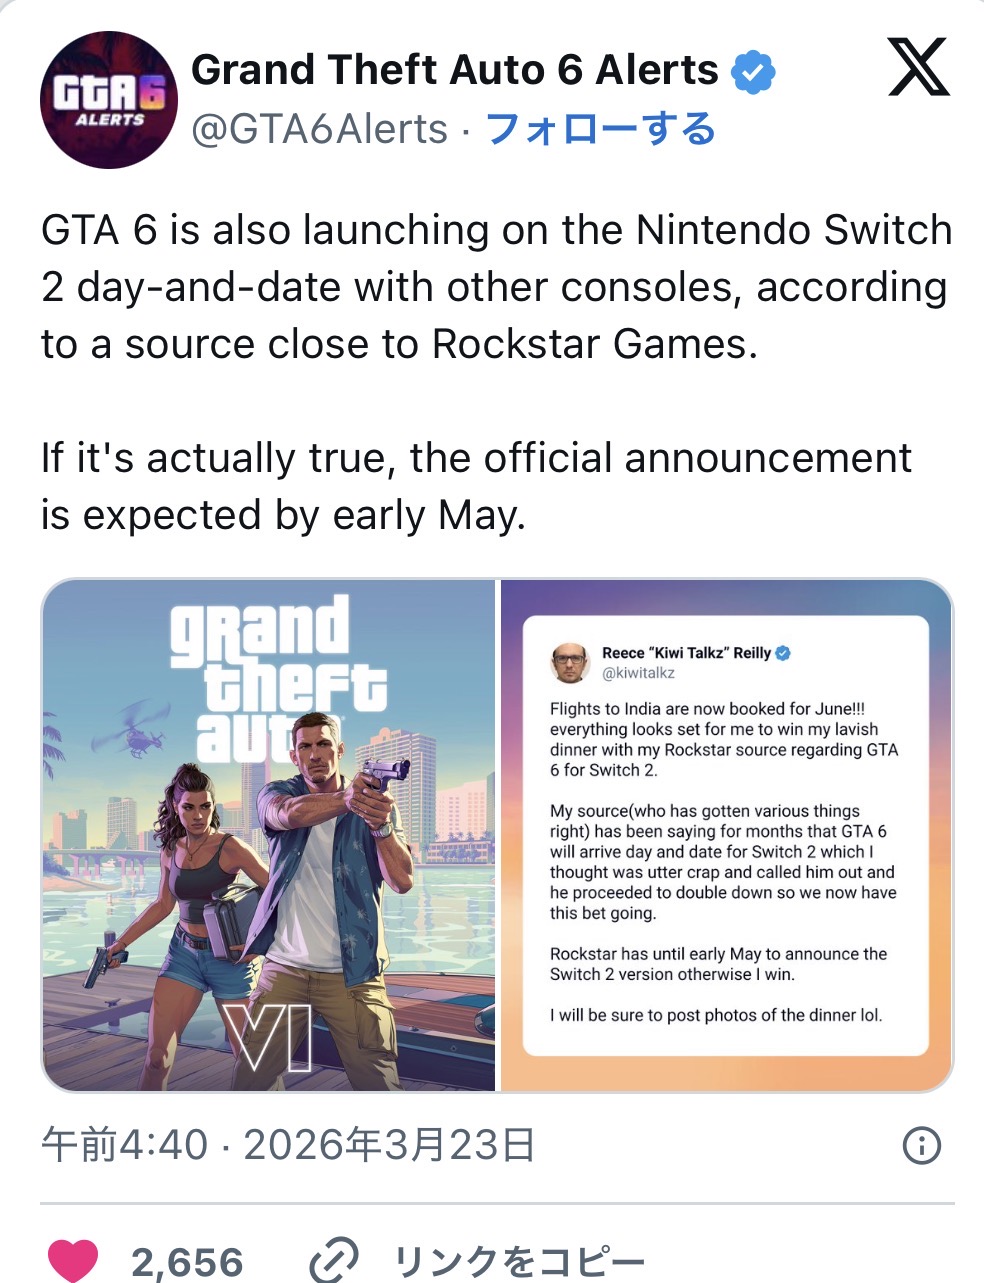The width and height of the screenshot is (984, 1283).
Task: Click the リンクをコピー button text
Action: pyautogui.click(x=520, y=1262)
